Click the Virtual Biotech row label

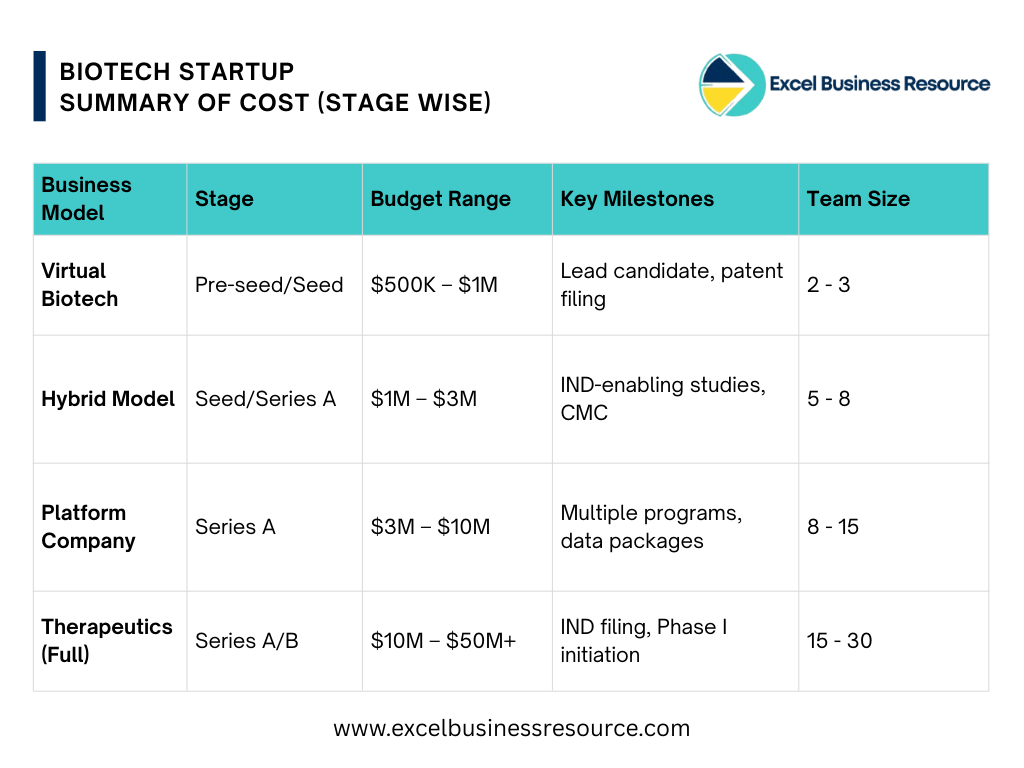[80, 285]
